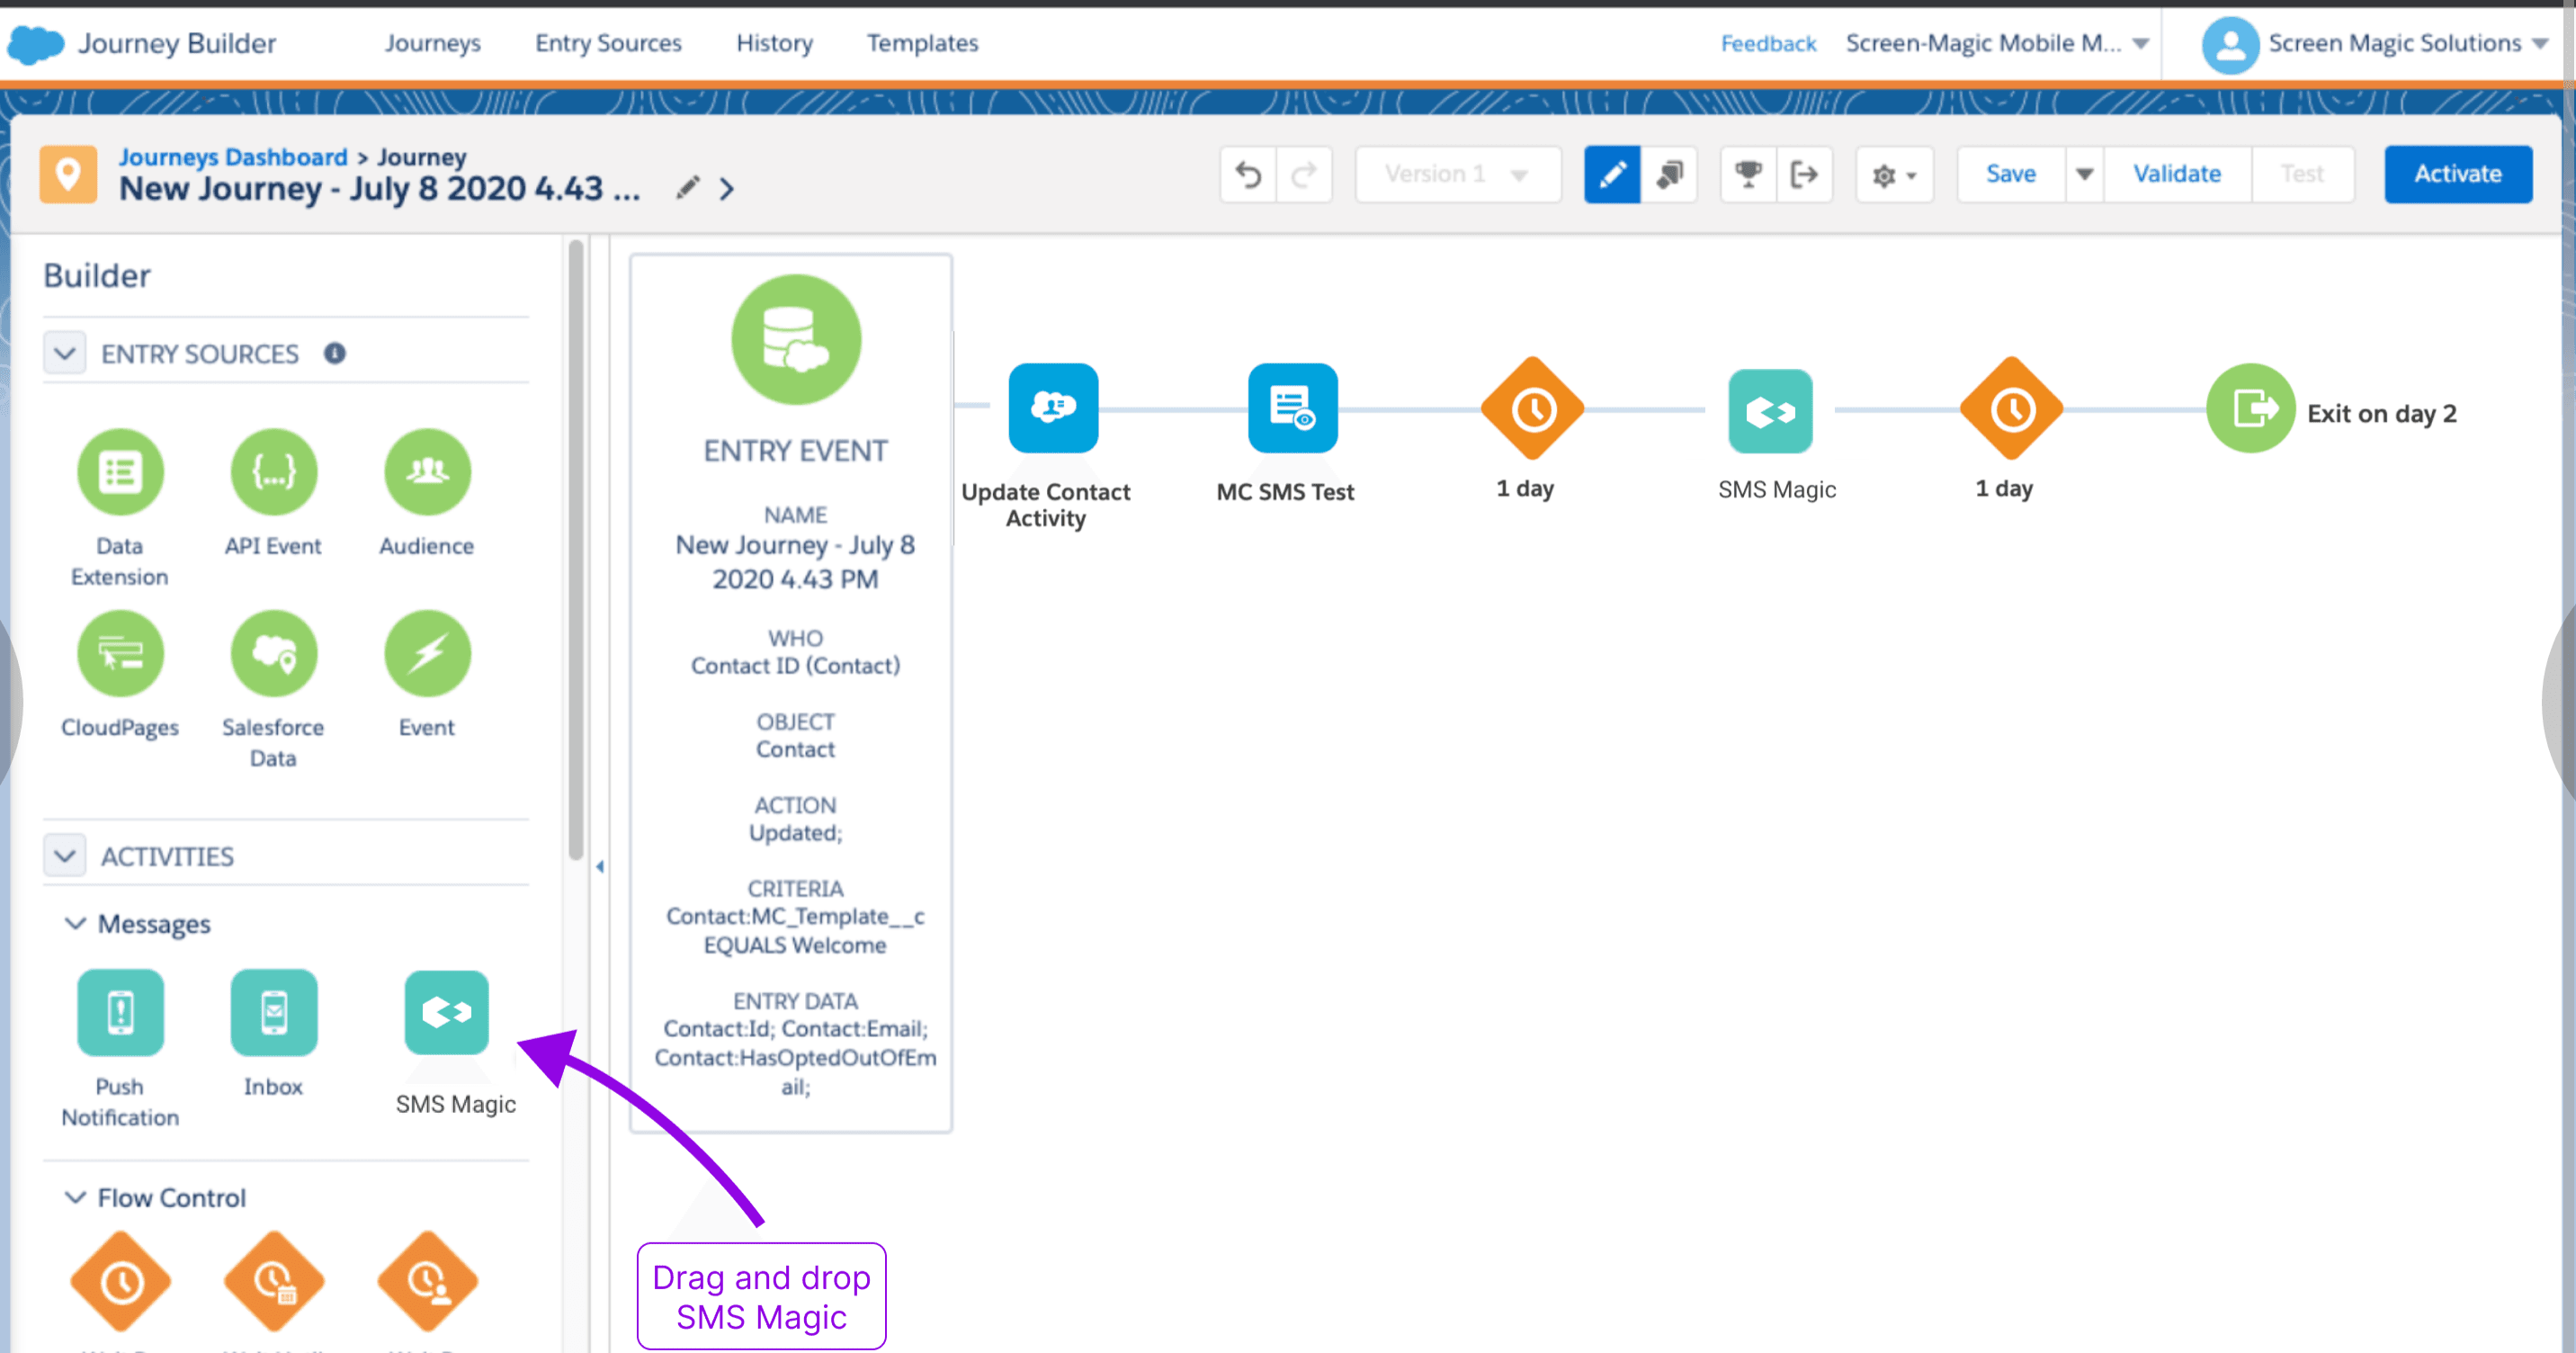This screenshot has height=1353, width=2576.
Task: Go to the Templates tab
Action: (922, 43)
